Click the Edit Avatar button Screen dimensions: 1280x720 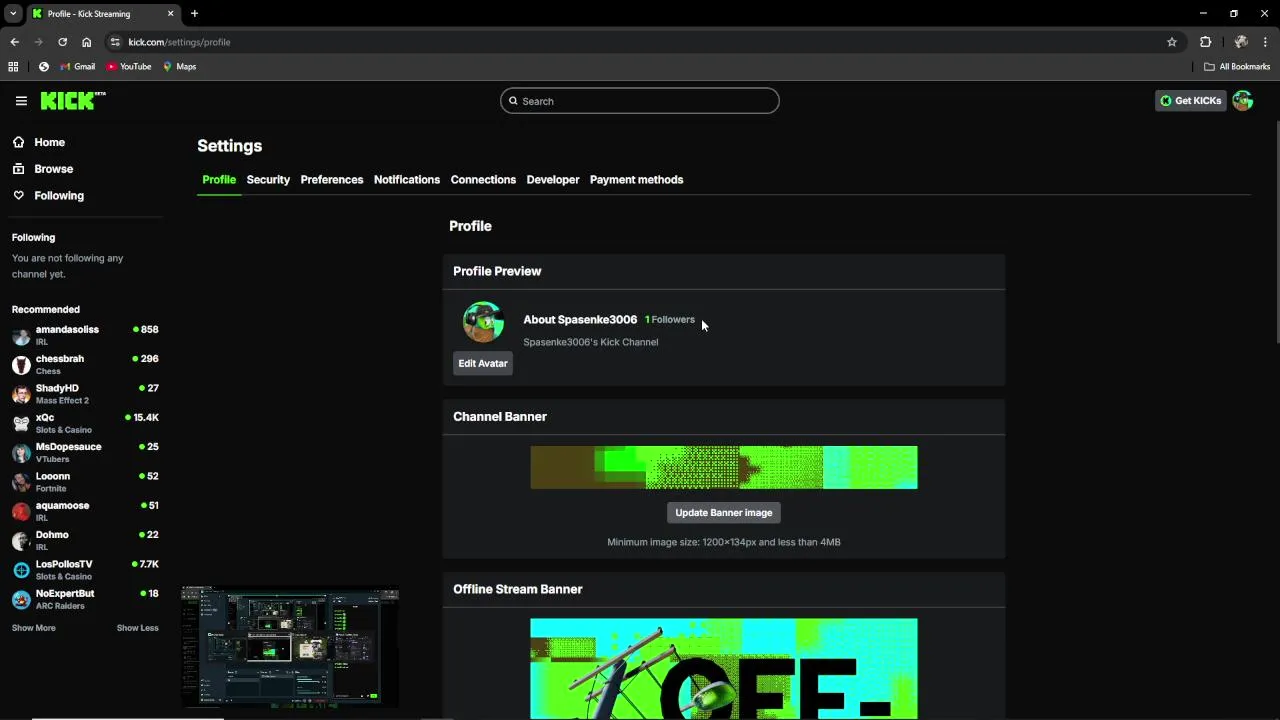[483, 364]
